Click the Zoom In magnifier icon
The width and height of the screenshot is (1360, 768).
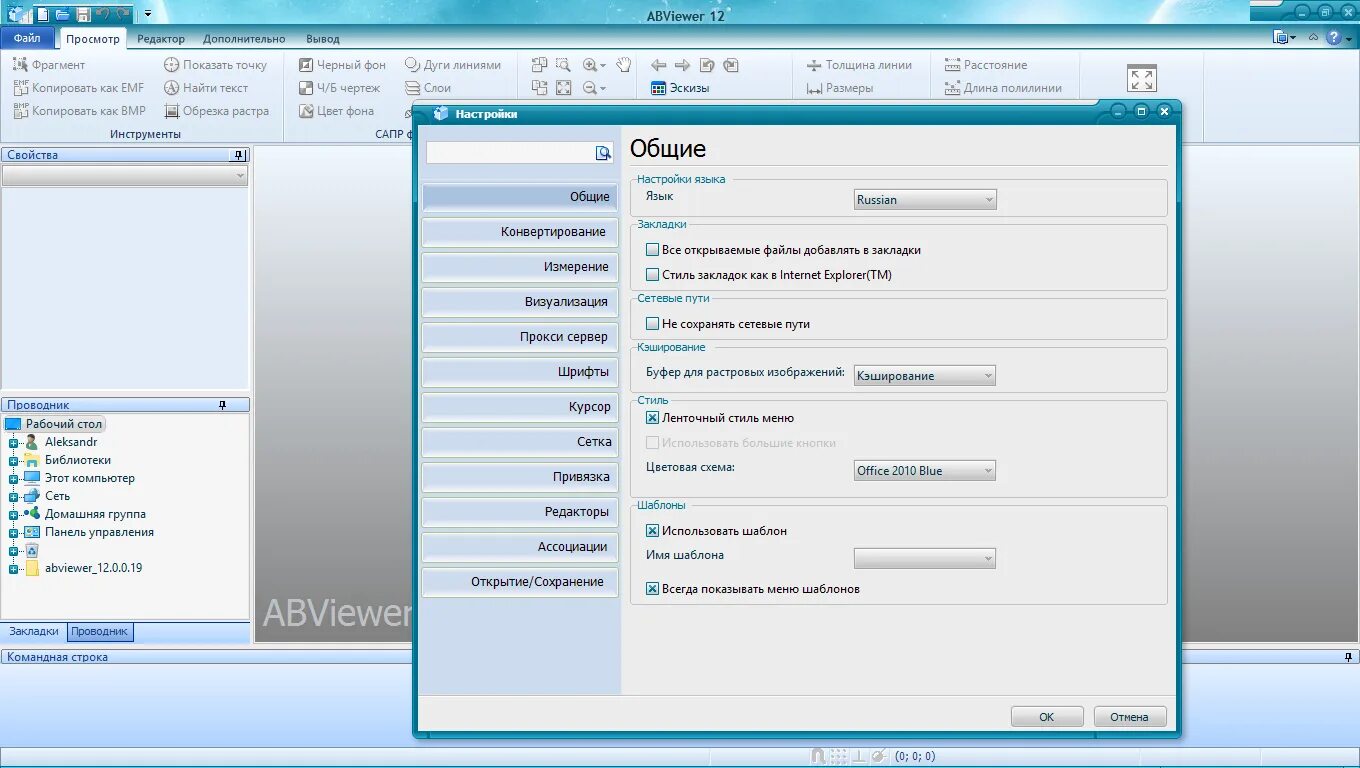(589, 64)
